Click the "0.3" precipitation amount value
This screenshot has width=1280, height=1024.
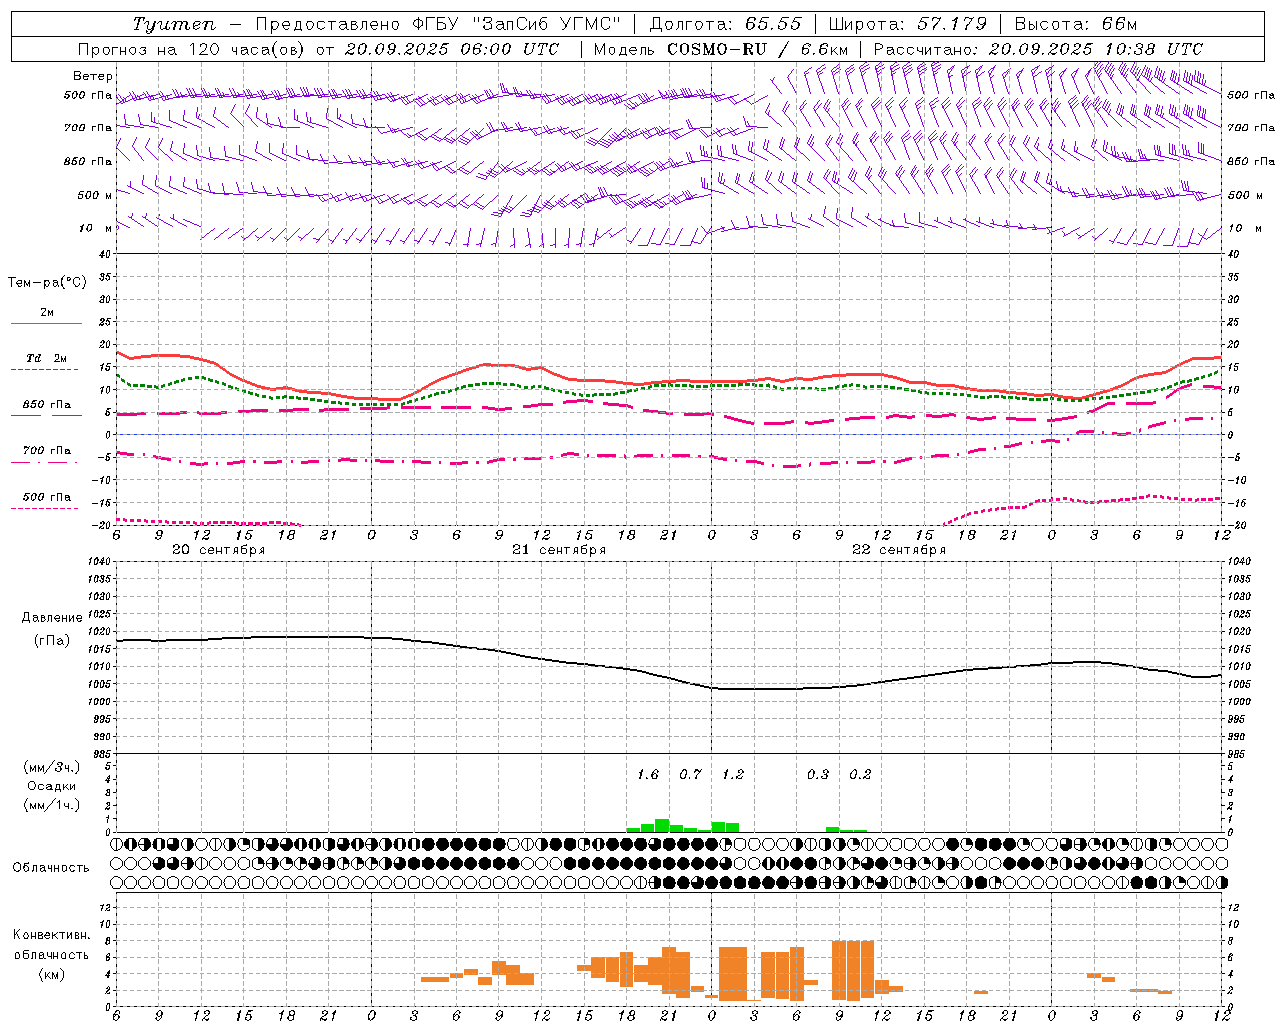(818, 774)
